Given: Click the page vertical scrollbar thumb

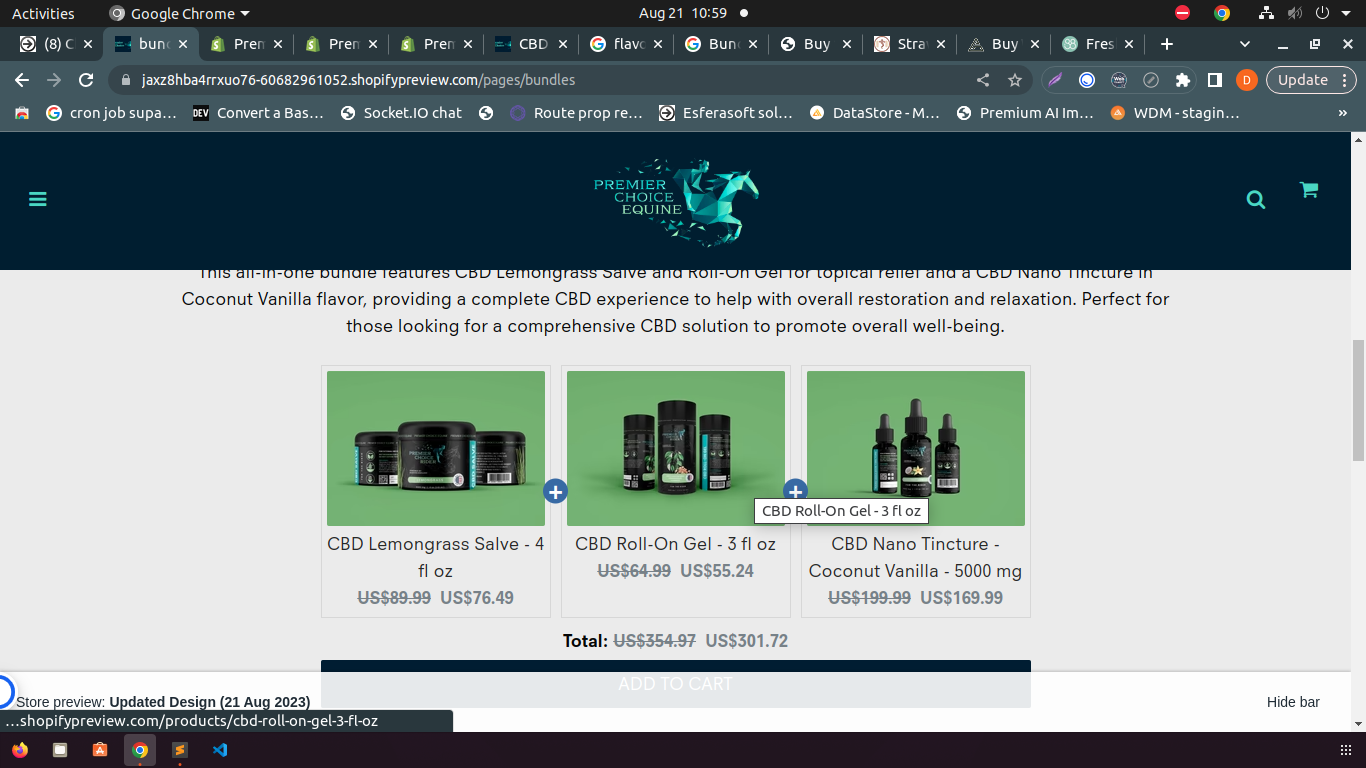Looking at the screenshot, I should [x=1358, y=400].
